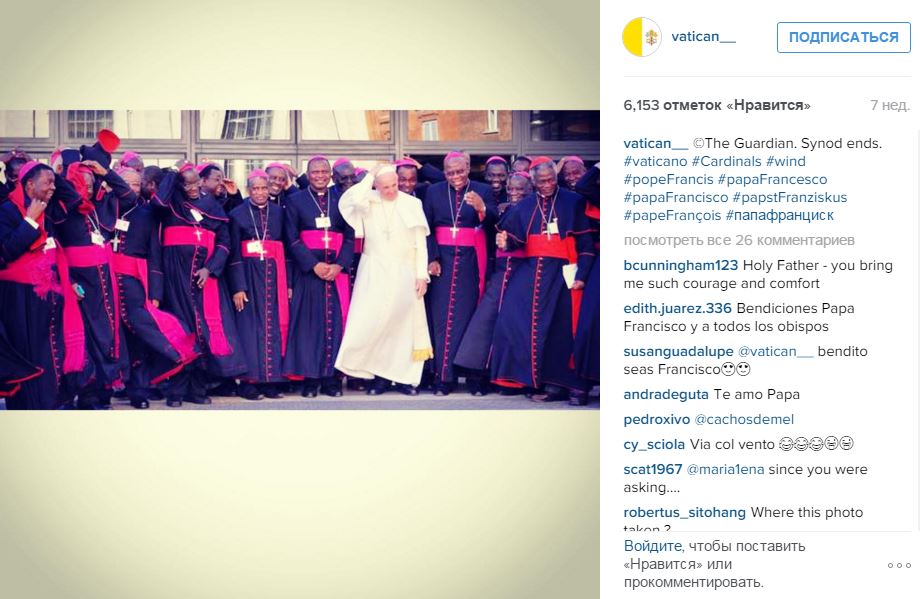This screenshot has height=599, width=920.
Task: Click the @cachosdemel mention
Action: pyautogui.click(x=744, y=419)
